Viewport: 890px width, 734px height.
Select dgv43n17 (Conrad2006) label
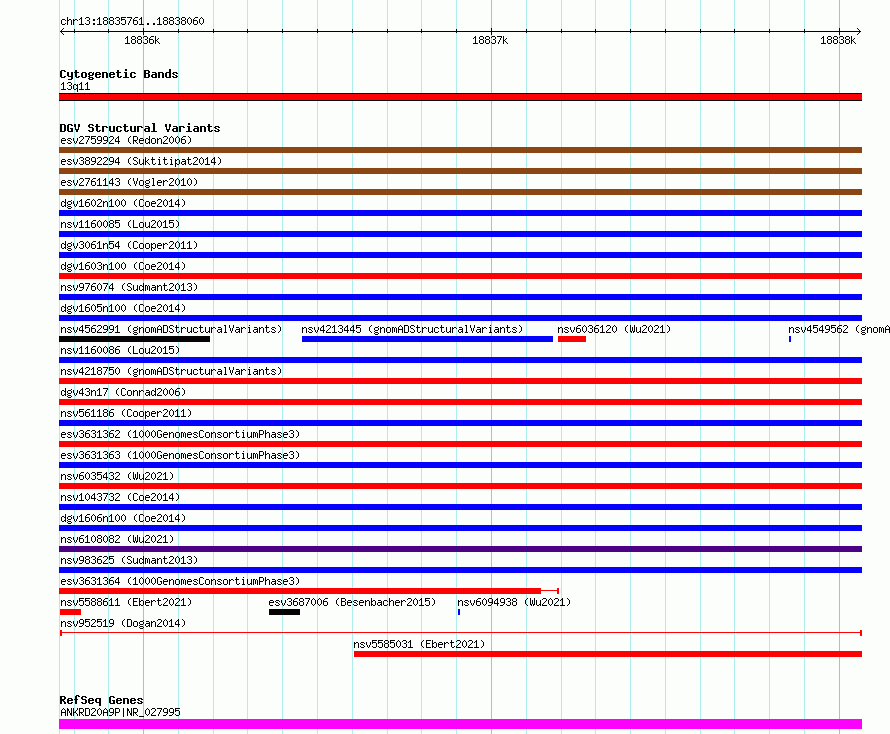click(x=123, y=392)
